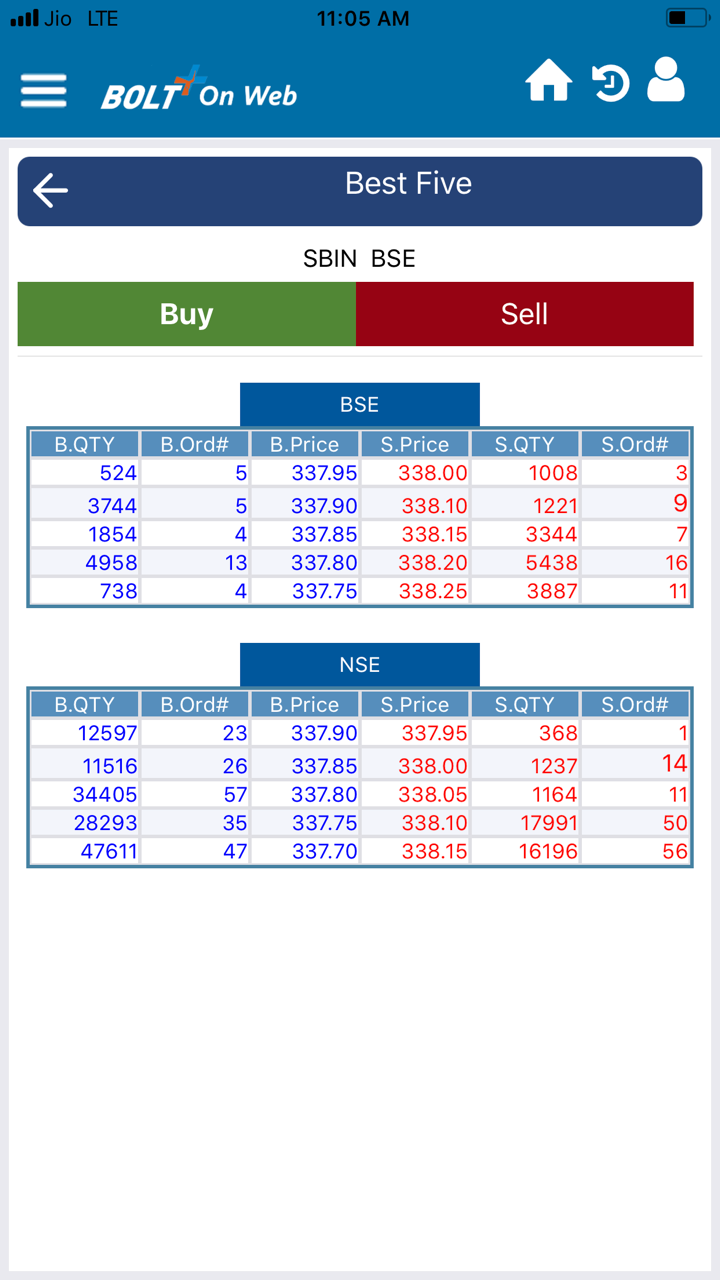The width and height of the screenshot is (720, 1280).
Task: Click NSE sell price 337.95
Action: [434, 733]
